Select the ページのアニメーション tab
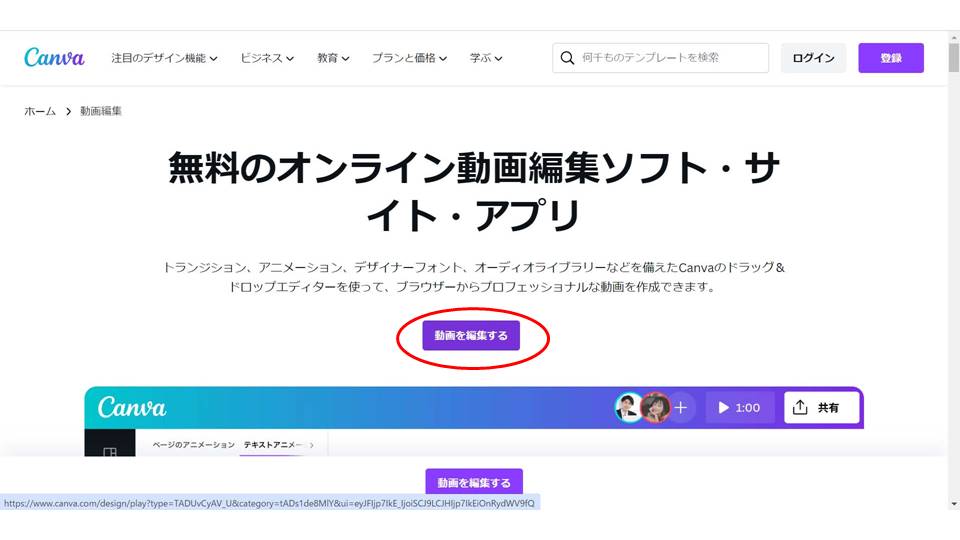This screenshot has width=960, height=540. (x=193, y=445)
